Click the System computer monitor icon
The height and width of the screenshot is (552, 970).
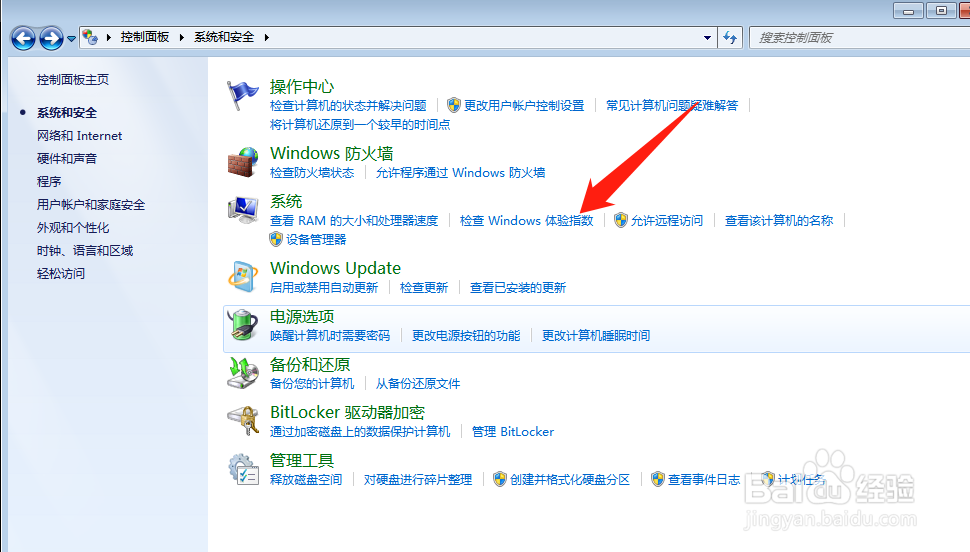point(242,210)
